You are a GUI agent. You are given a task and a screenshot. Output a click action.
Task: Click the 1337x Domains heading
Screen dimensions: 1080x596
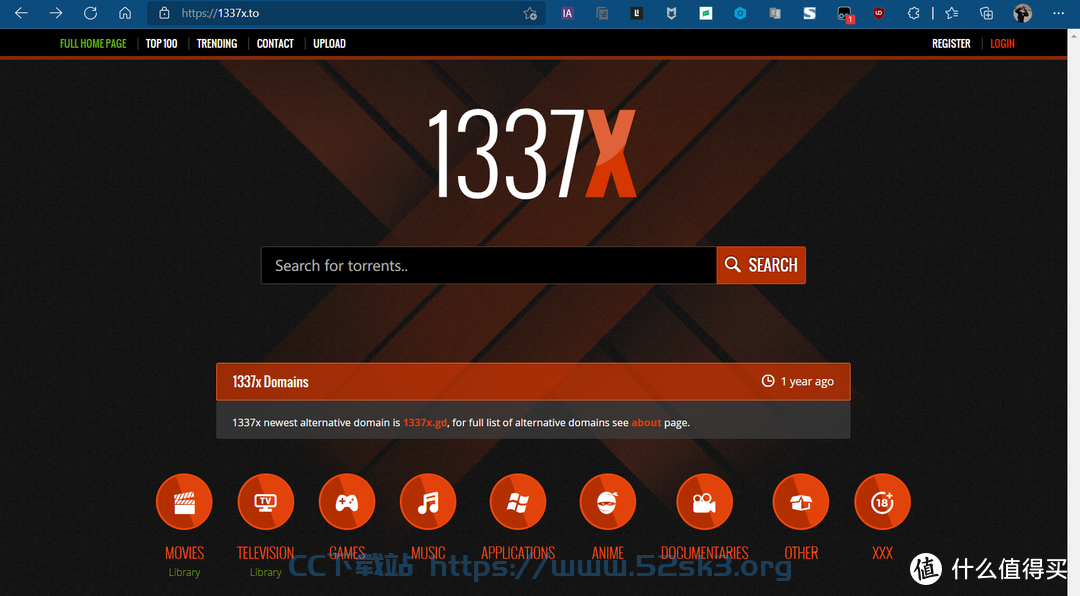270,382
